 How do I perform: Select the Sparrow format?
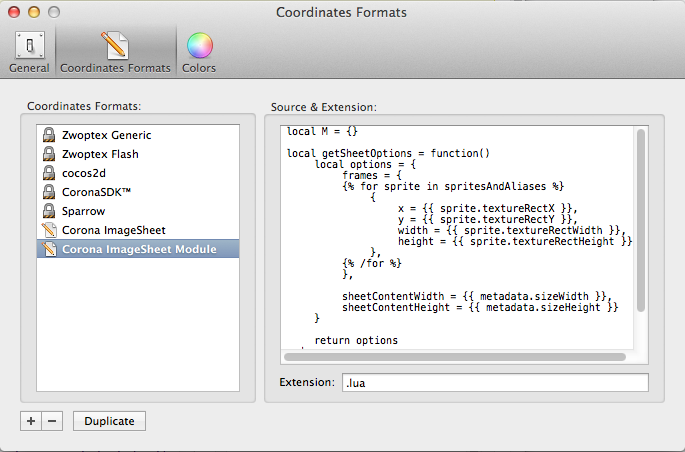(x=138, y=211)
